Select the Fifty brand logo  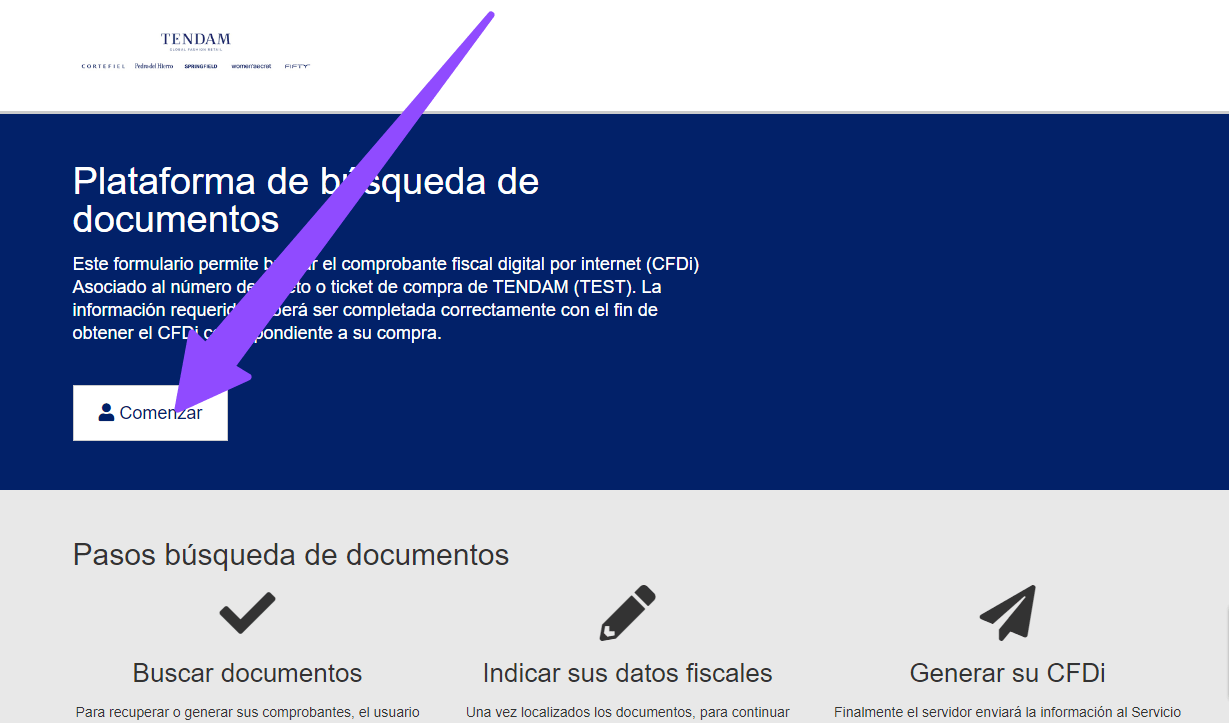point(297,66)
